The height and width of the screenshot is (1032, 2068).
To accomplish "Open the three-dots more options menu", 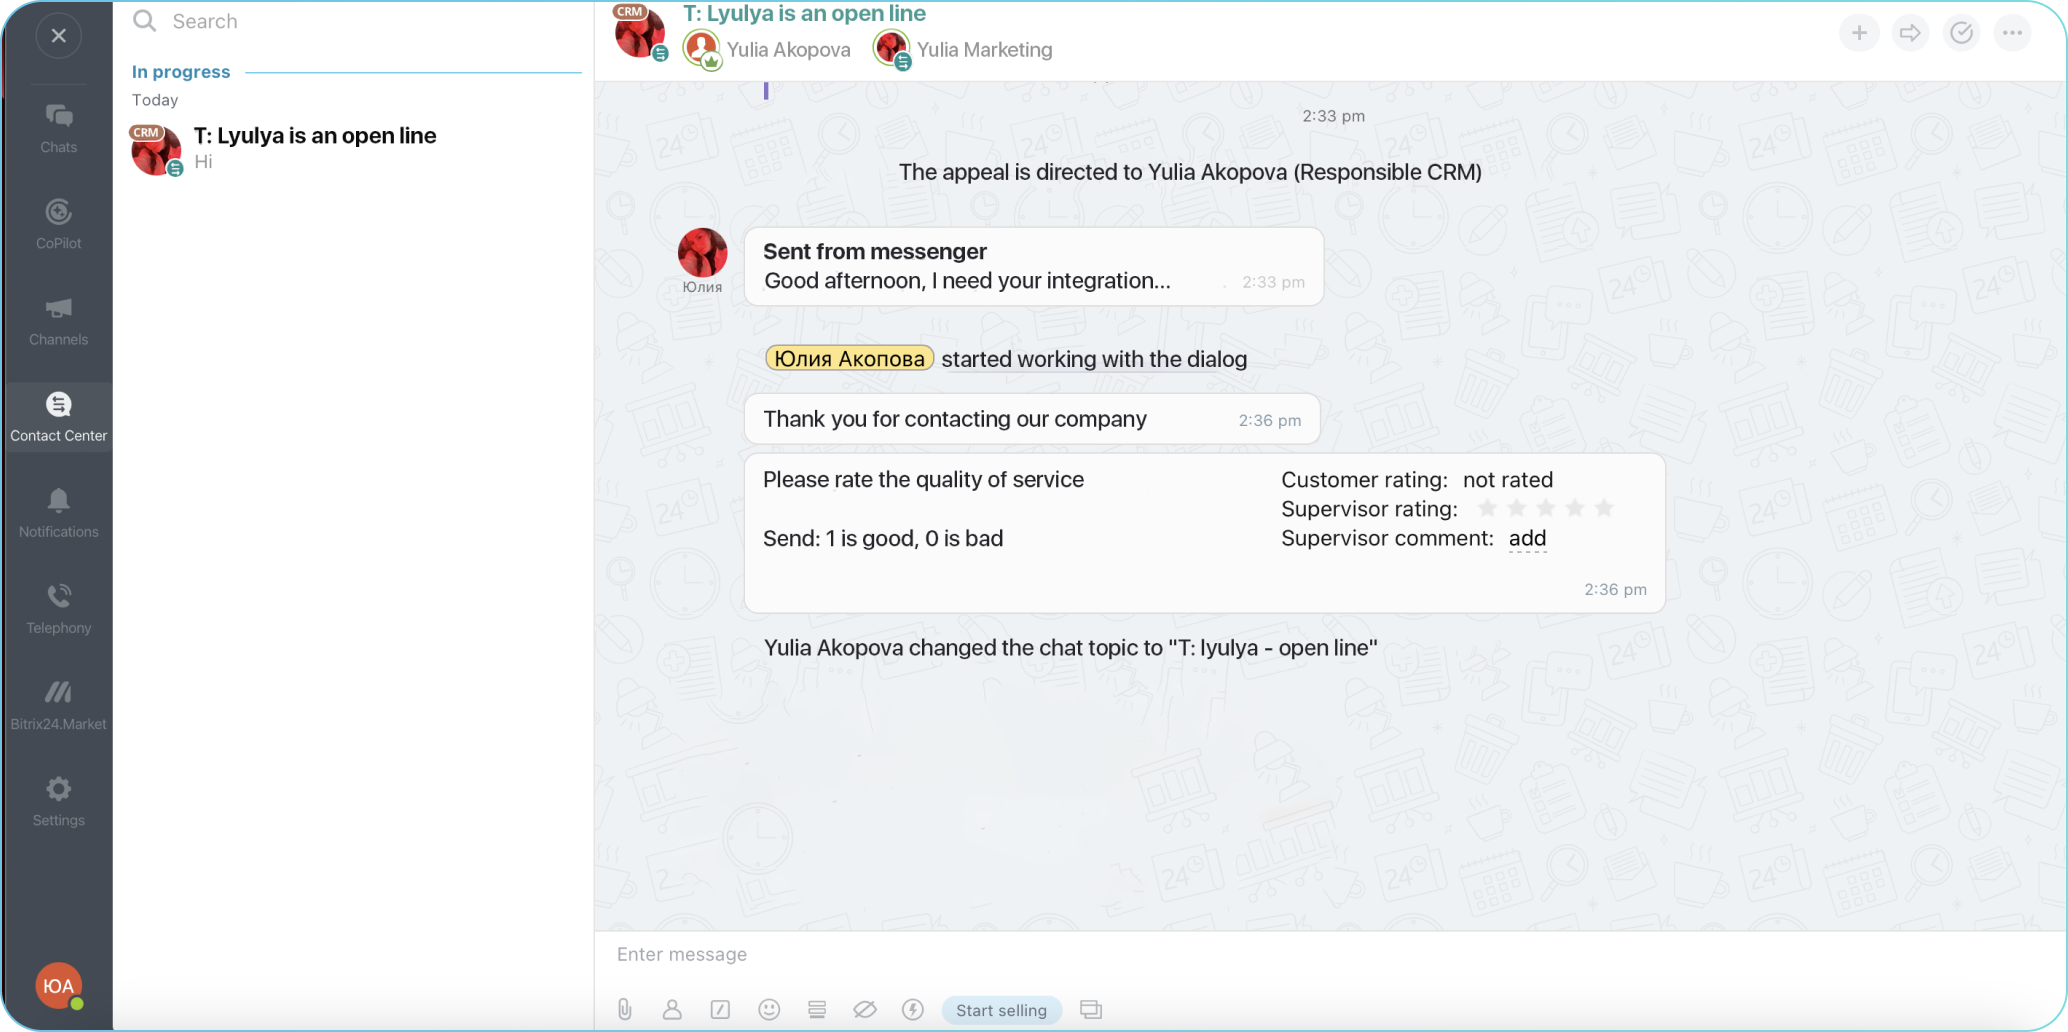I will coord(2012,33).
